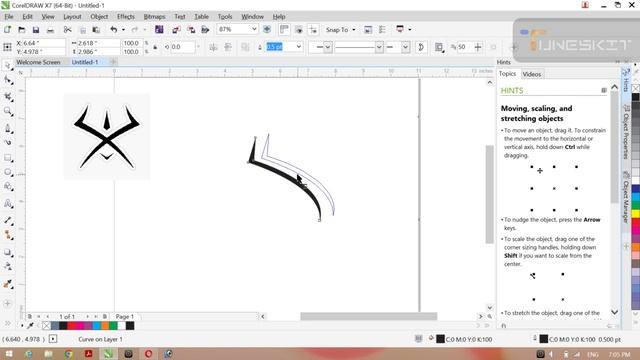
Task: Select the Pick tool in the toolbox
Action: pyautogui.click(x=7, y=65)
